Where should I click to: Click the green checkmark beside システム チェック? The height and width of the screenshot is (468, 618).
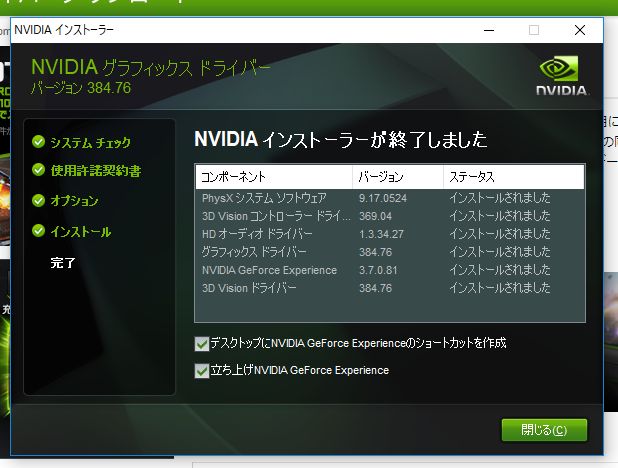[x=39, y=142]
